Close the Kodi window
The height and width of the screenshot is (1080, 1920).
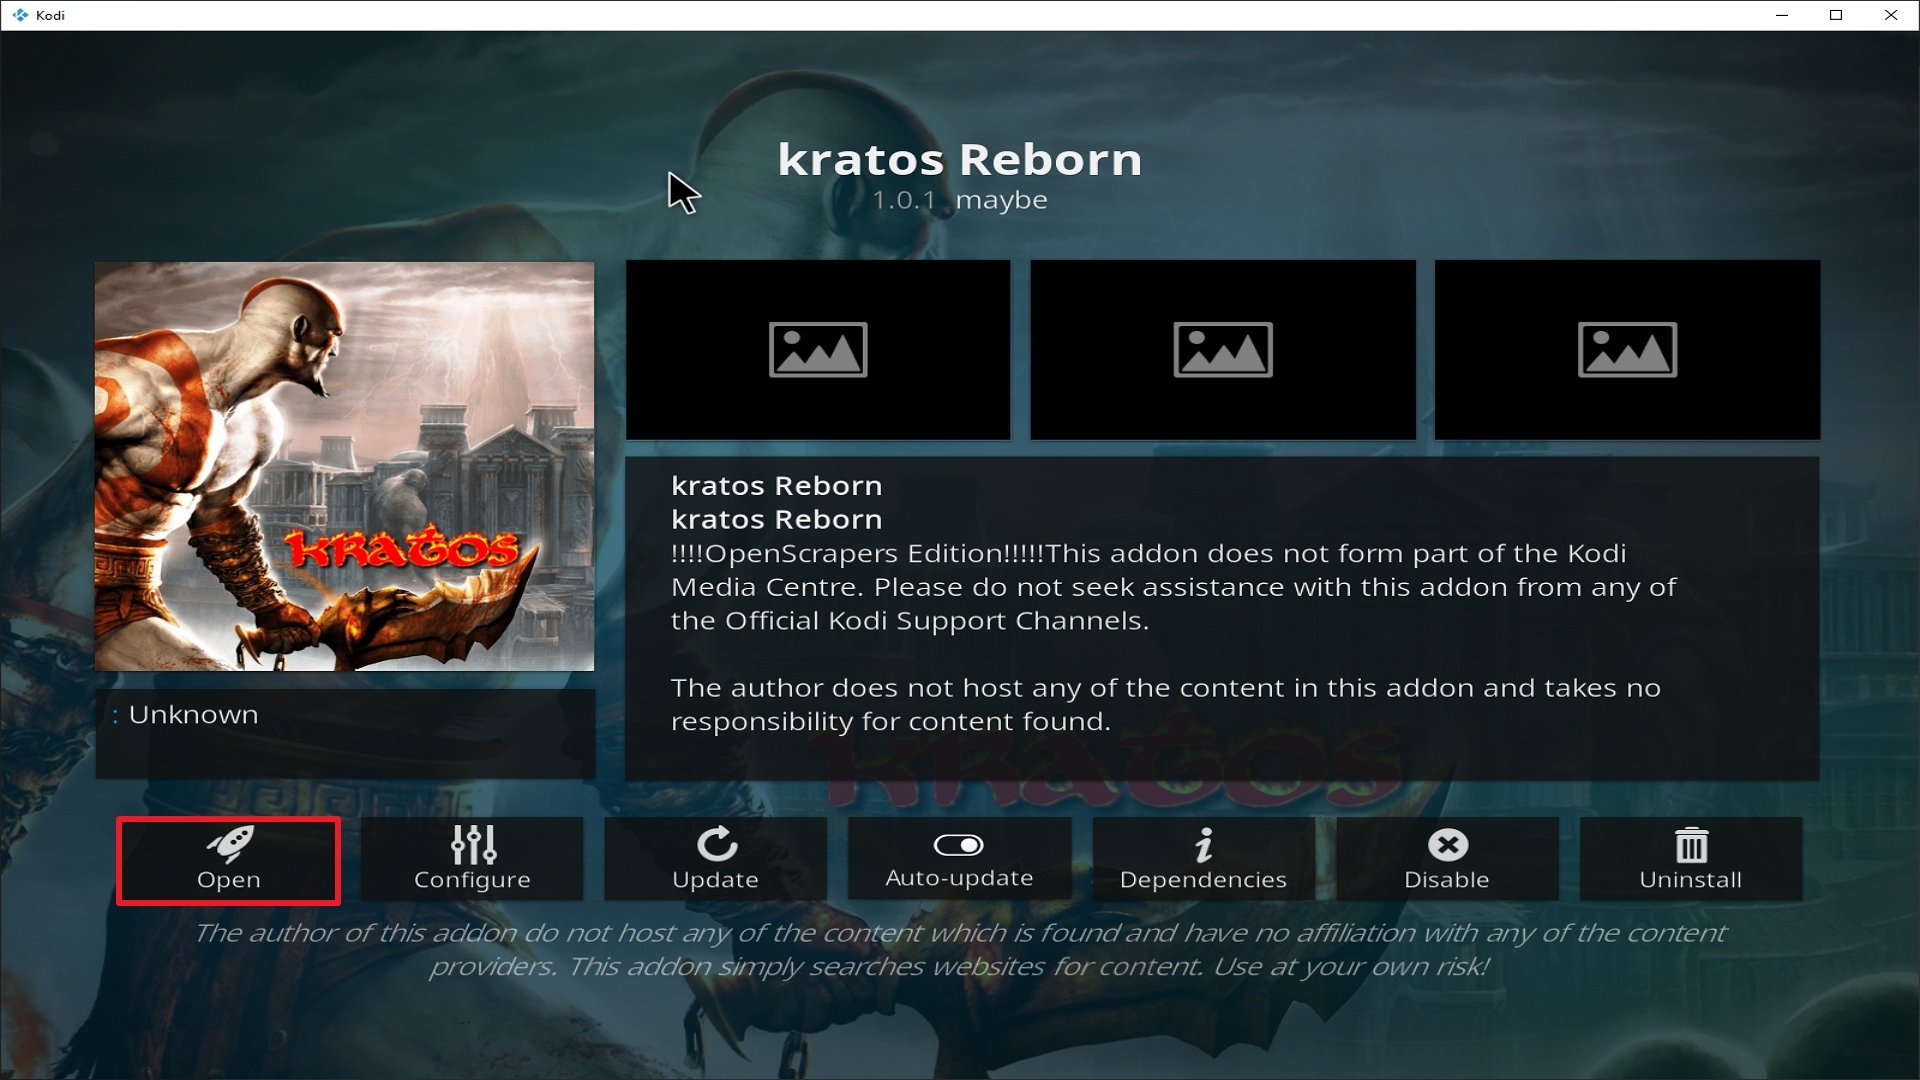click(1890, 15)
